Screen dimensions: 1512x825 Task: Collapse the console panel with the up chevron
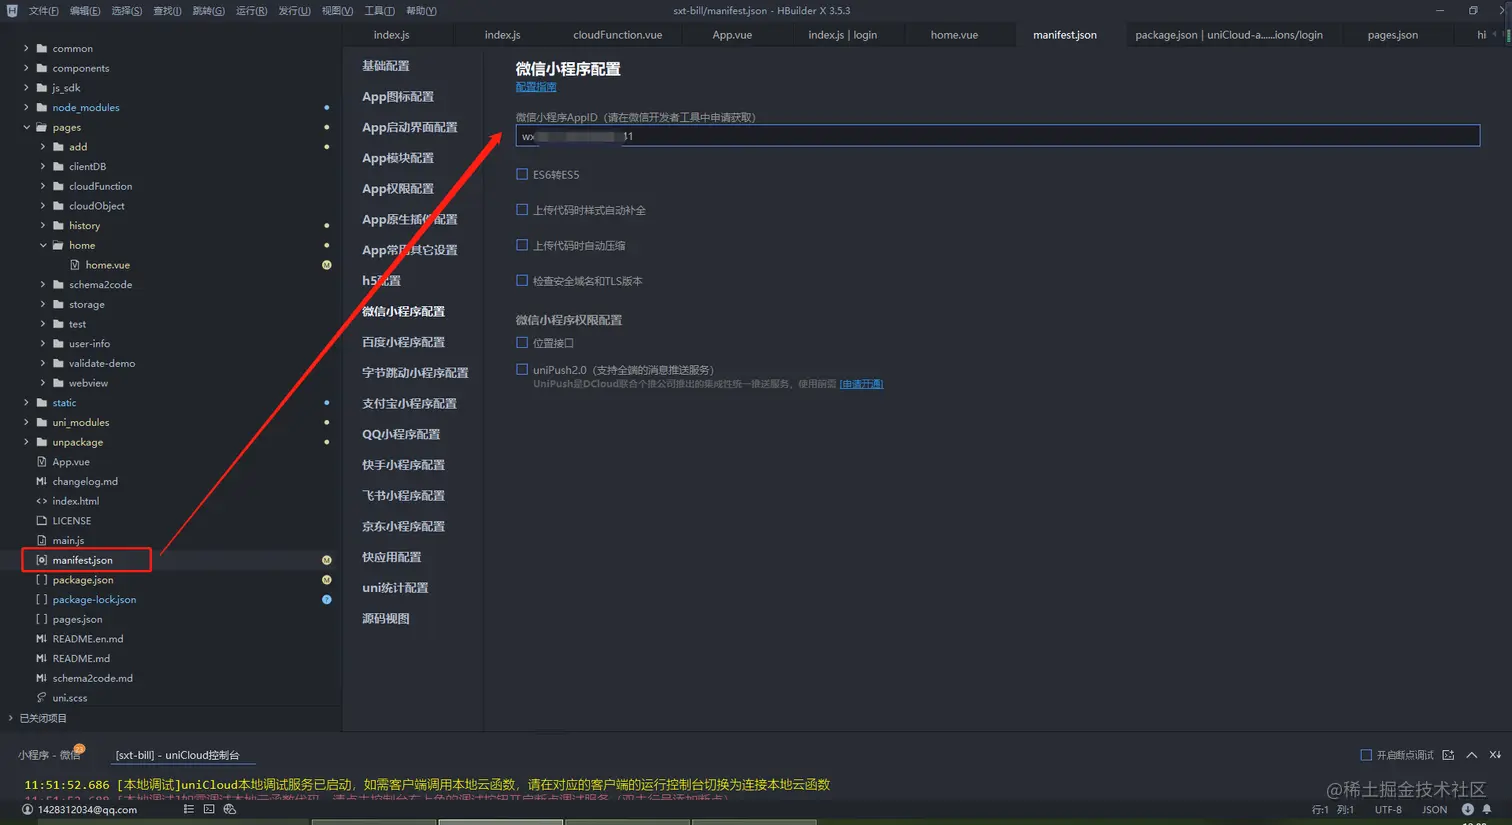[x=1472, y=755]
